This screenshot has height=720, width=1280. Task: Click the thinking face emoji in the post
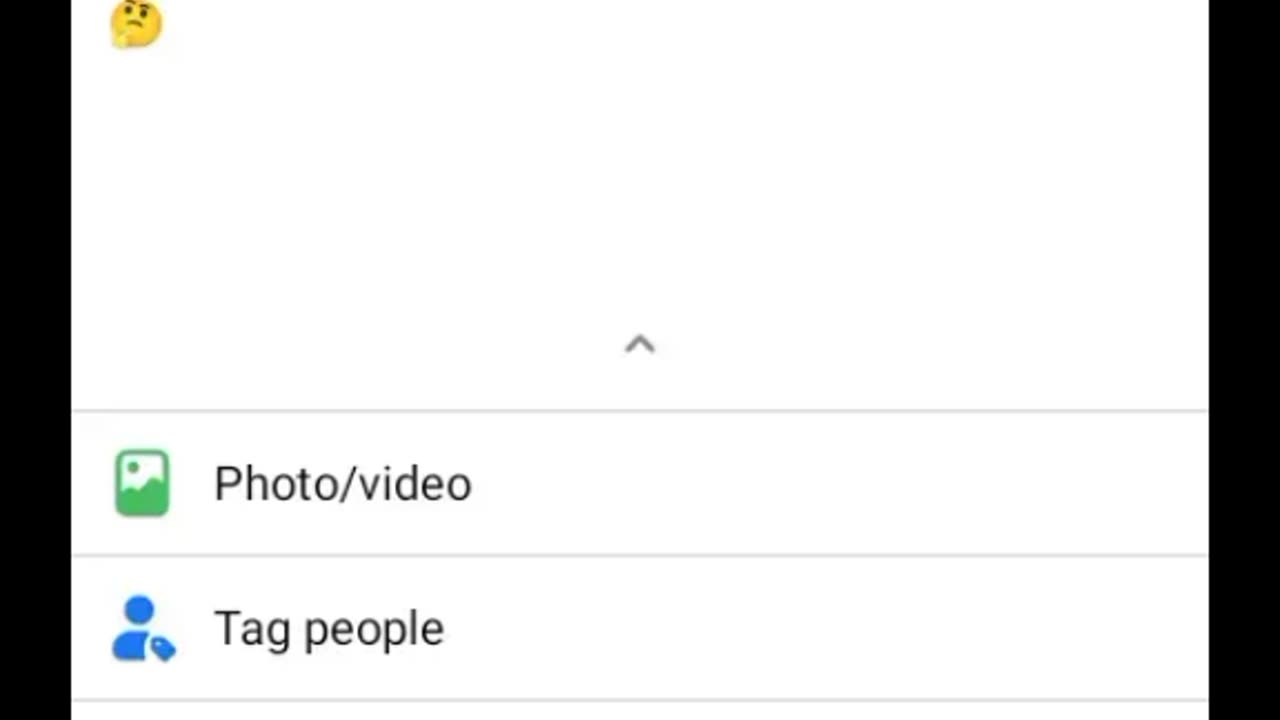[x=136, y=23]
